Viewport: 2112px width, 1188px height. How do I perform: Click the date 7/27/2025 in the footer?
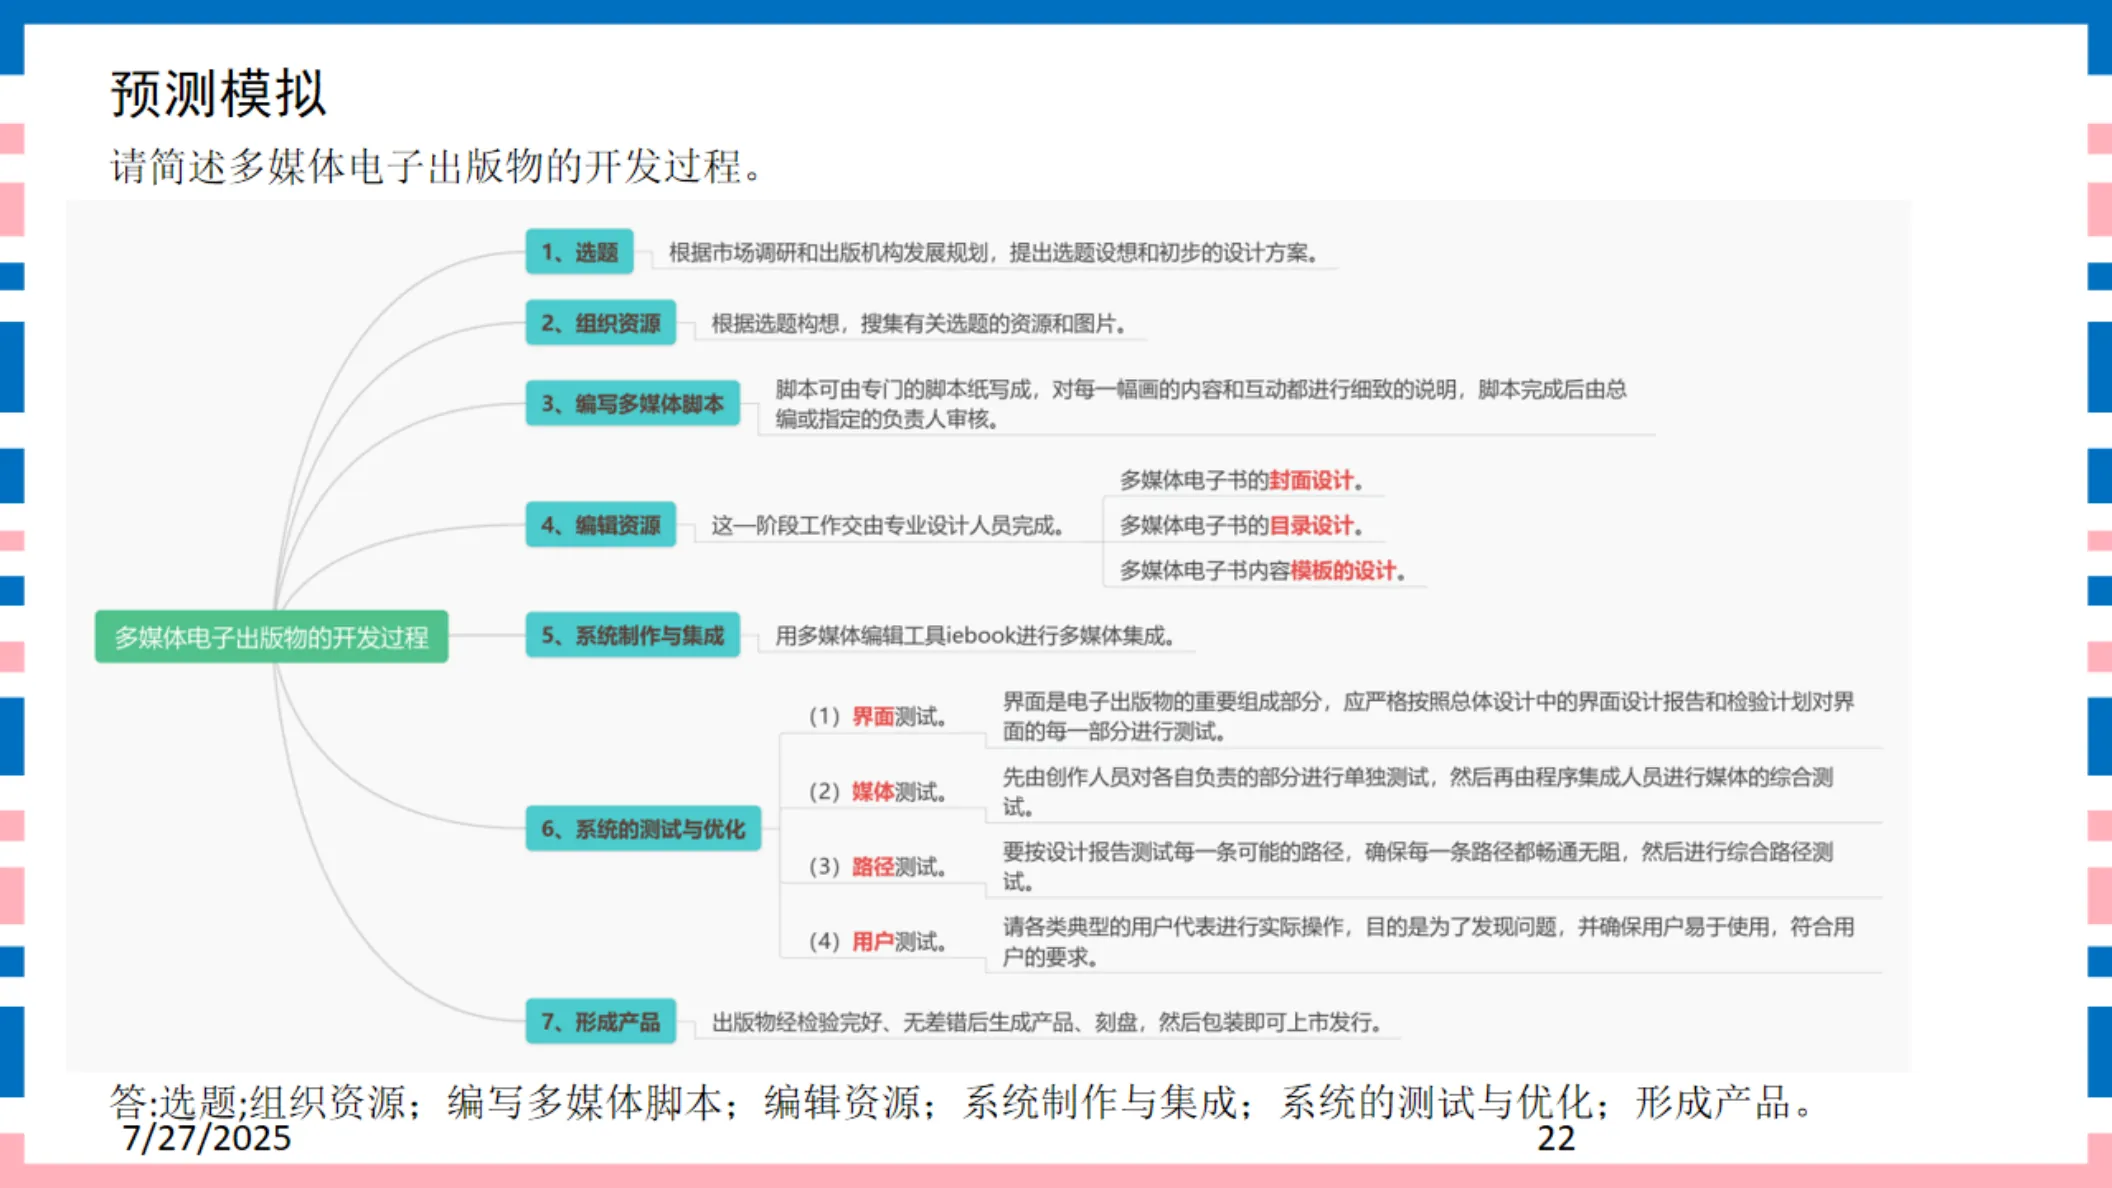206,1139
